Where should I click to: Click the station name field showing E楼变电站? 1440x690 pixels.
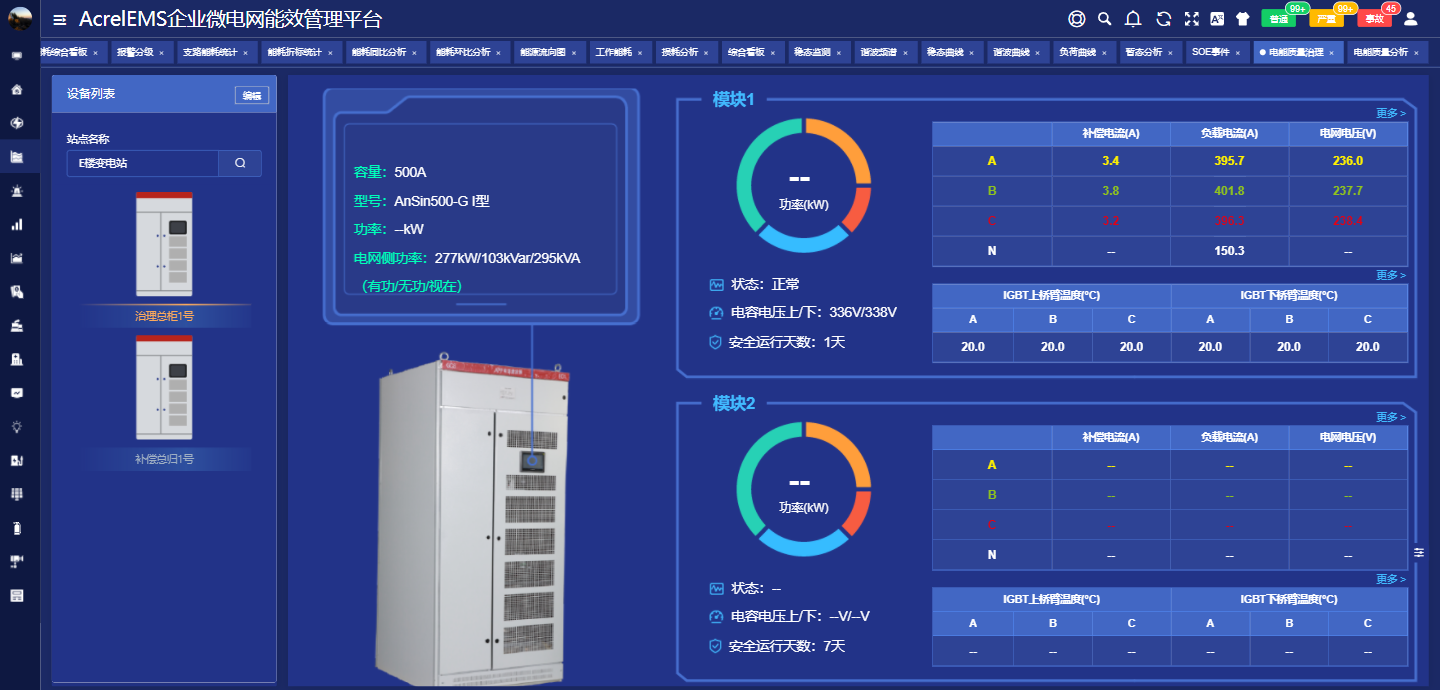[143, 163]
